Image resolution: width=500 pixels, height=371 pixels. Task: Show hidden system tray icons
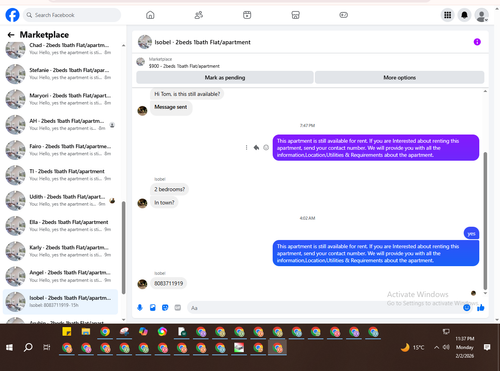tap(436, 348)
